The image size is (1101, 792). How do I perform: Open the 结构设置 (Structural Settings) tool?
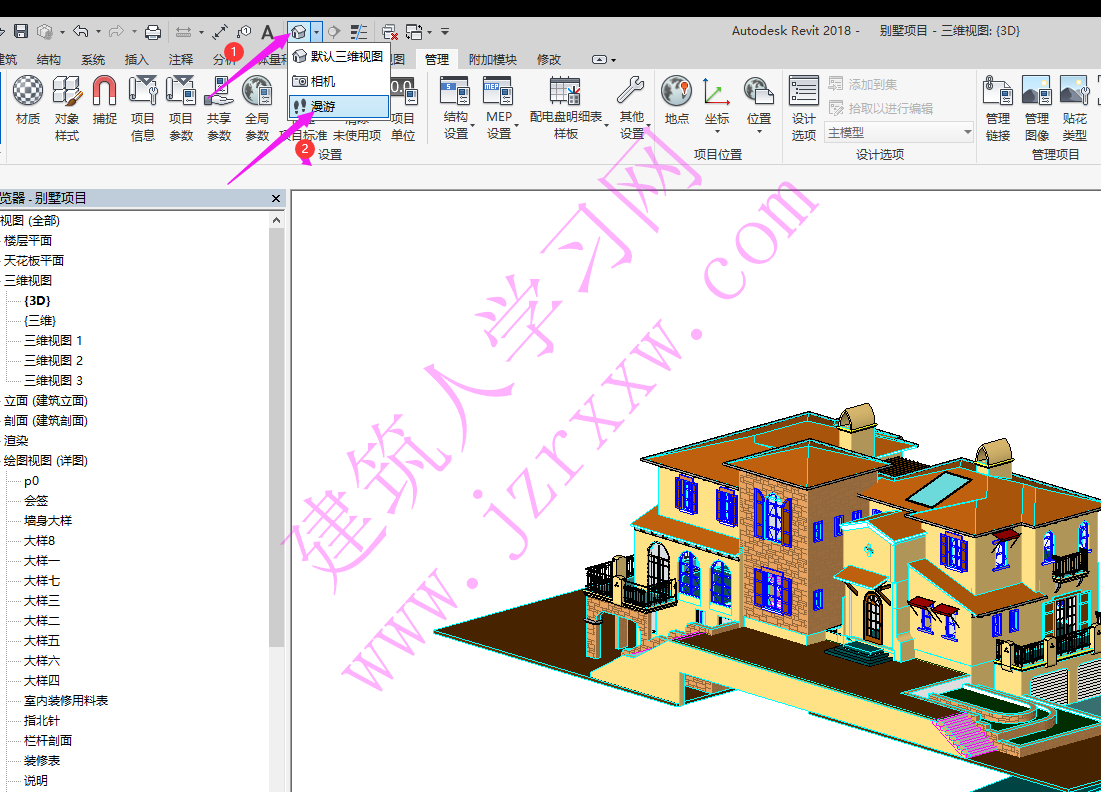[x=456, y=109]
